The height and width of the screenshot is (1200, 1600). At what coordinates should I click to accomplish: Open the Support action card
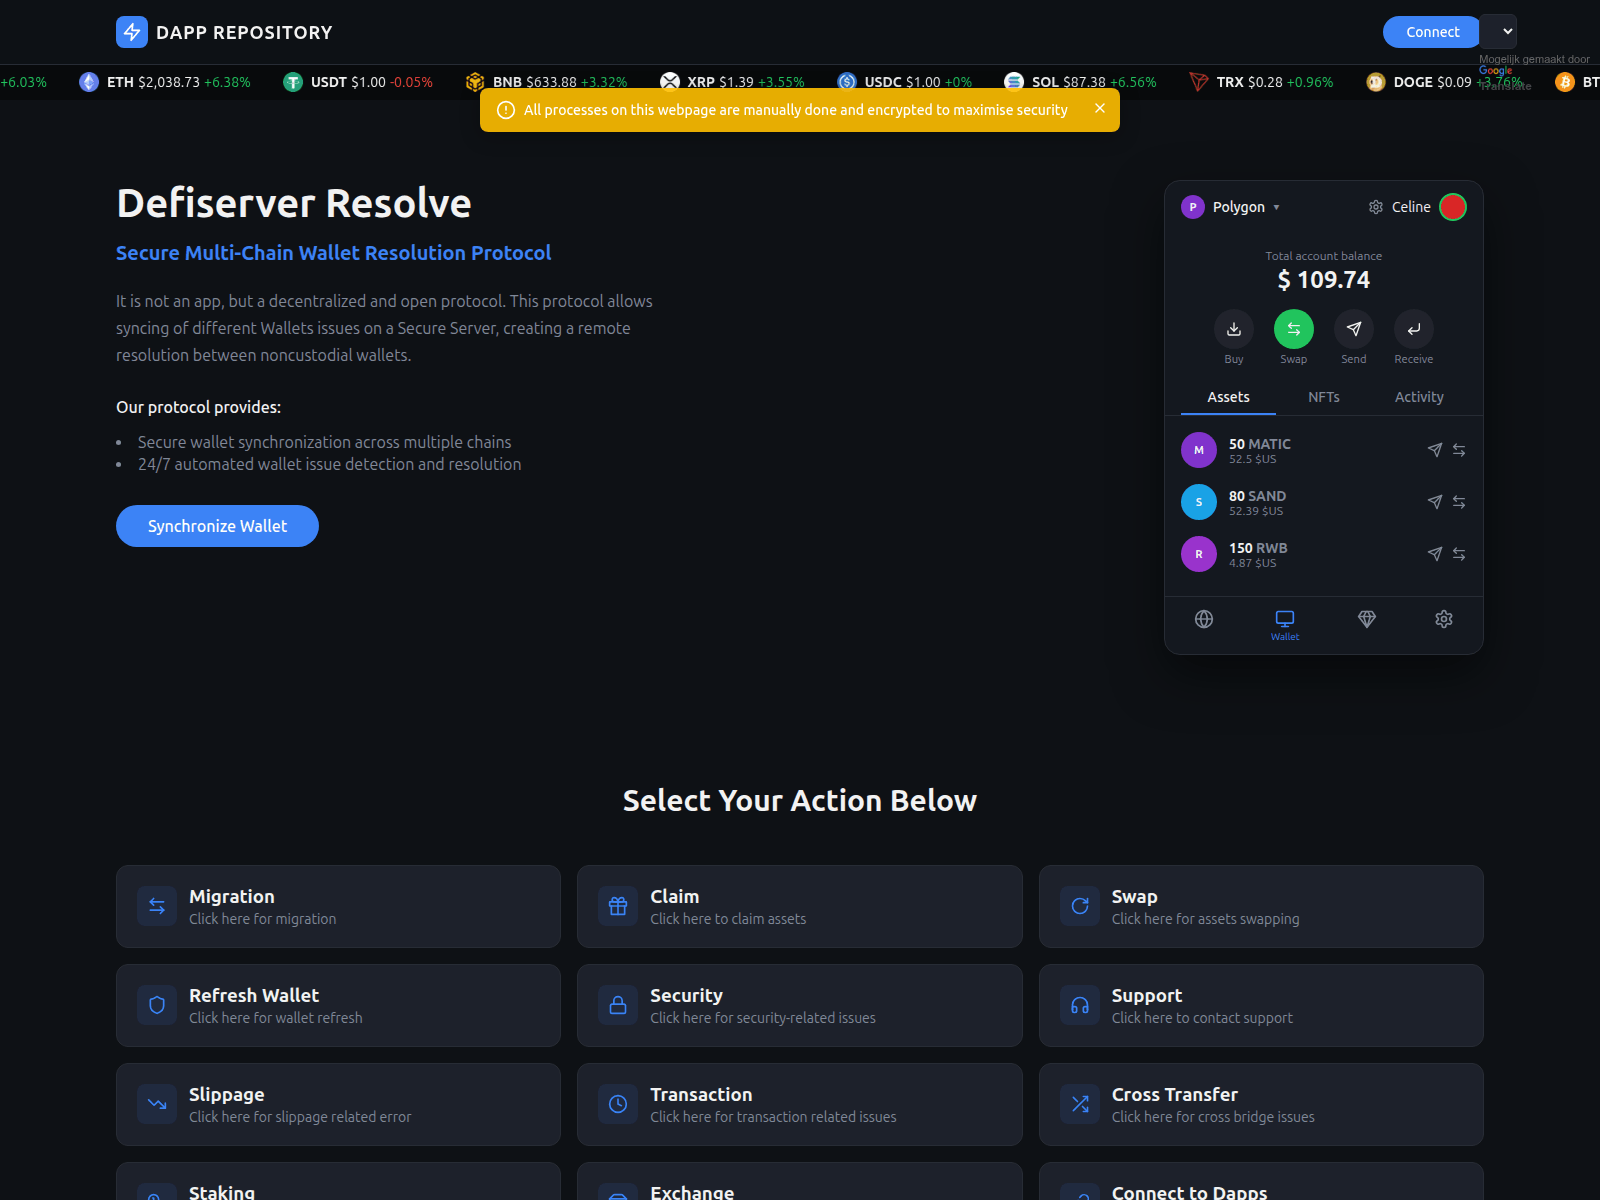pyautogui.click(x=1261, y=1005)
